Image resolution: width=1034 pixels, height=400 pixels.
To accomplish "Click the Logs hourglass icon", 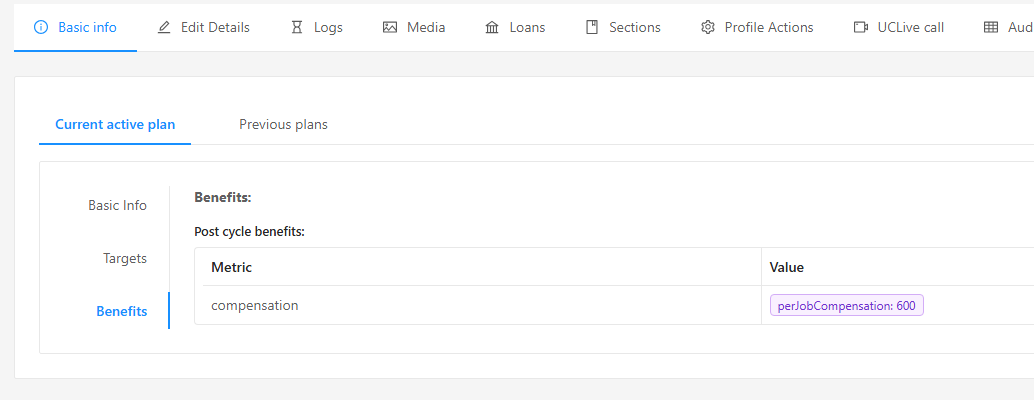I will [296, 27].
